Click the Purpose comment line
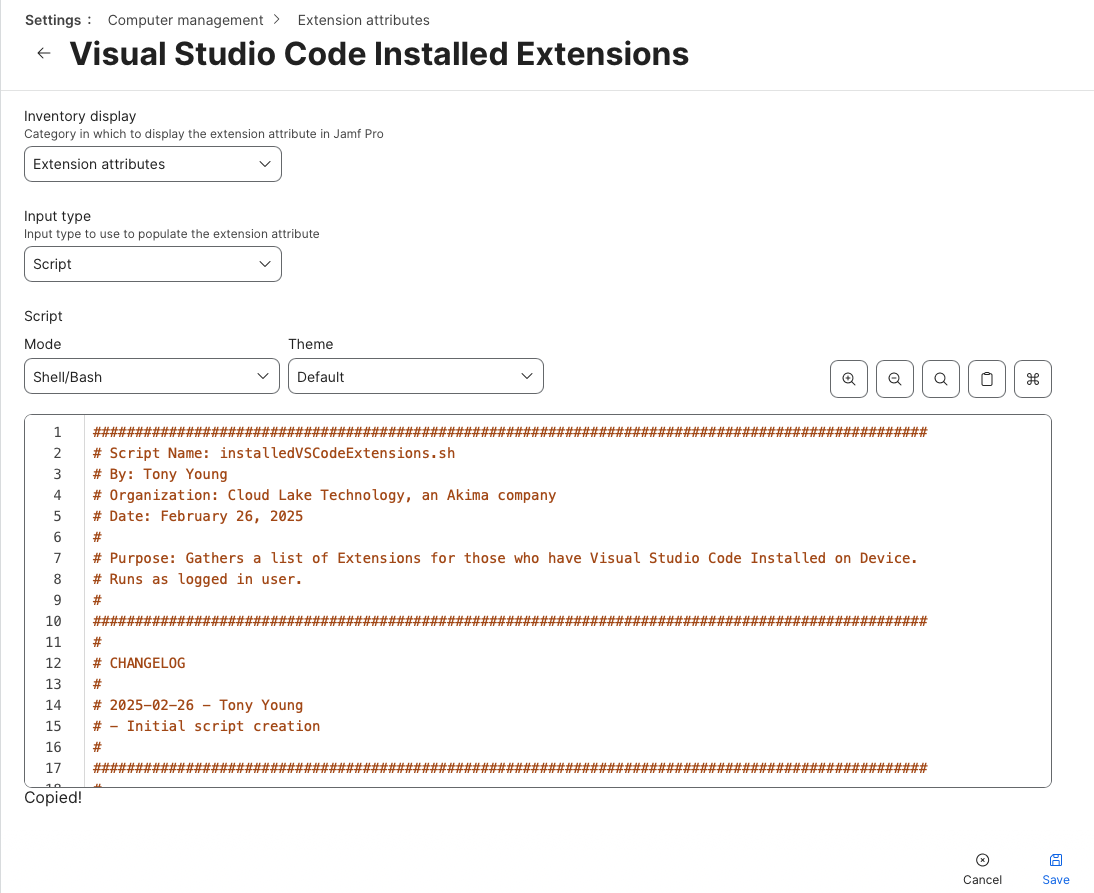This screenshot has width=1094, height=893. pyautogui.click(x=505, y=558)
